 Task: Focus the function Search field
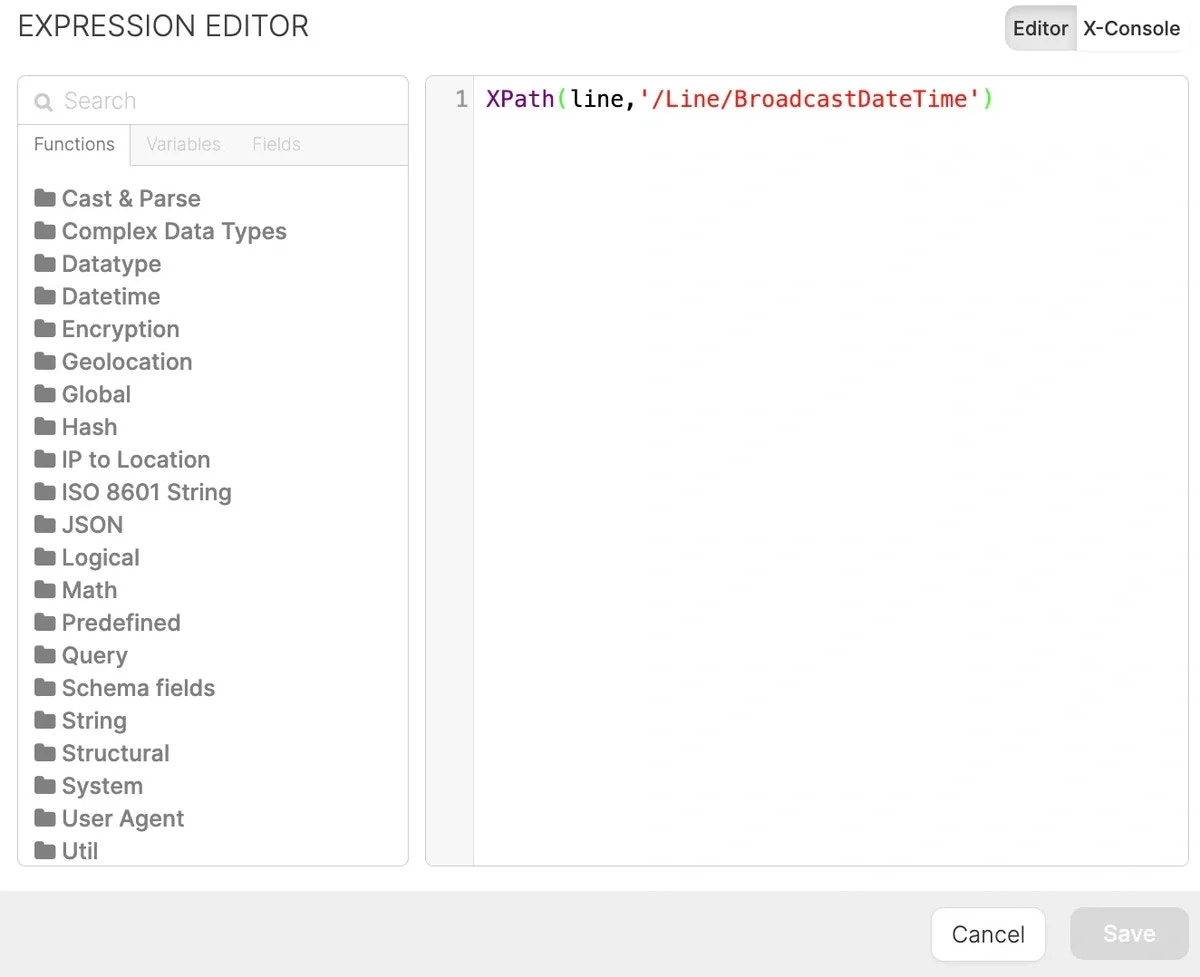(213, 101)
